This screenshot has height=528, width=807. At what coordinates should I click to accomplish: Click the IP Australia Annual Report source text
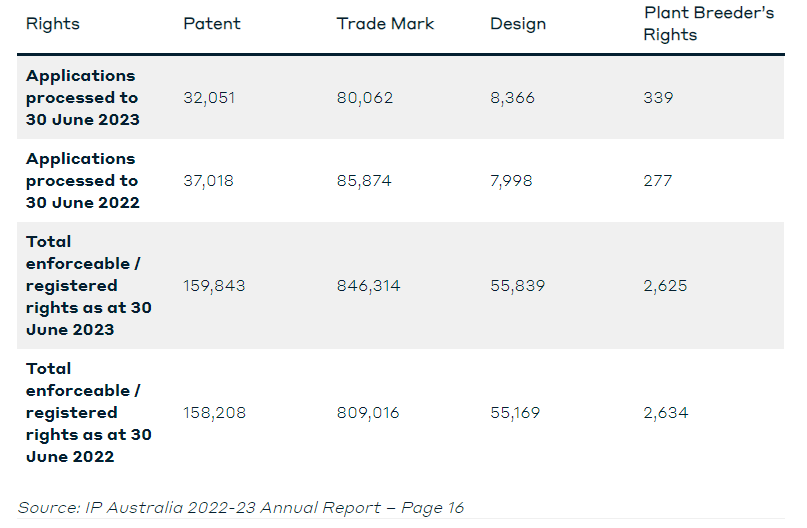tap(240, 508)
